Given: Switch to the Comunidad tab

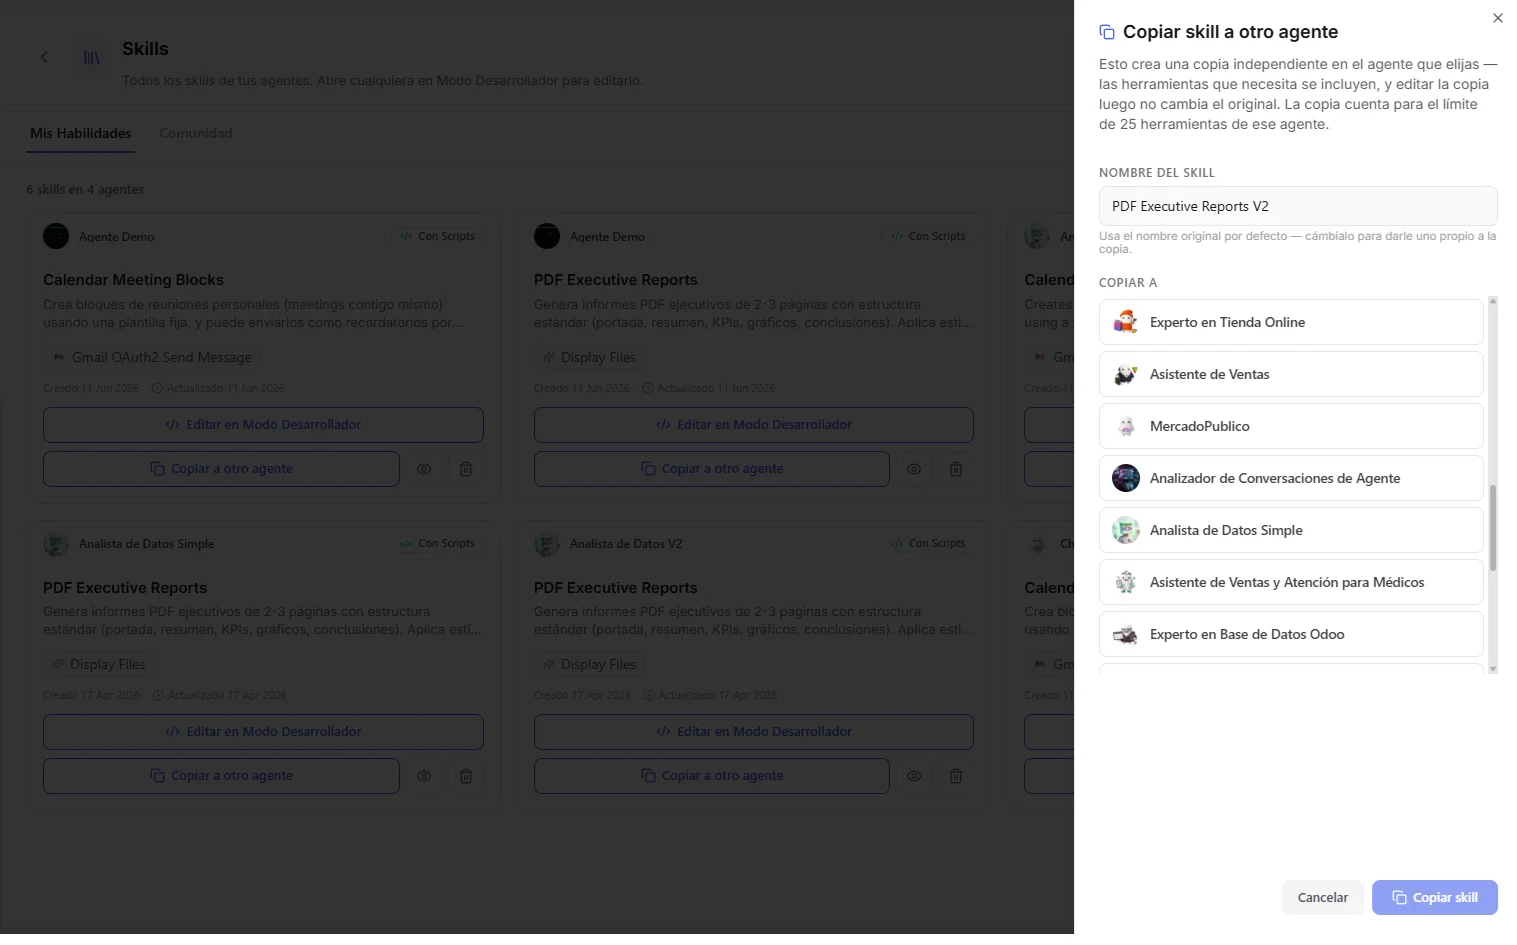Looking at the screenshot, I should pos(196,133).
